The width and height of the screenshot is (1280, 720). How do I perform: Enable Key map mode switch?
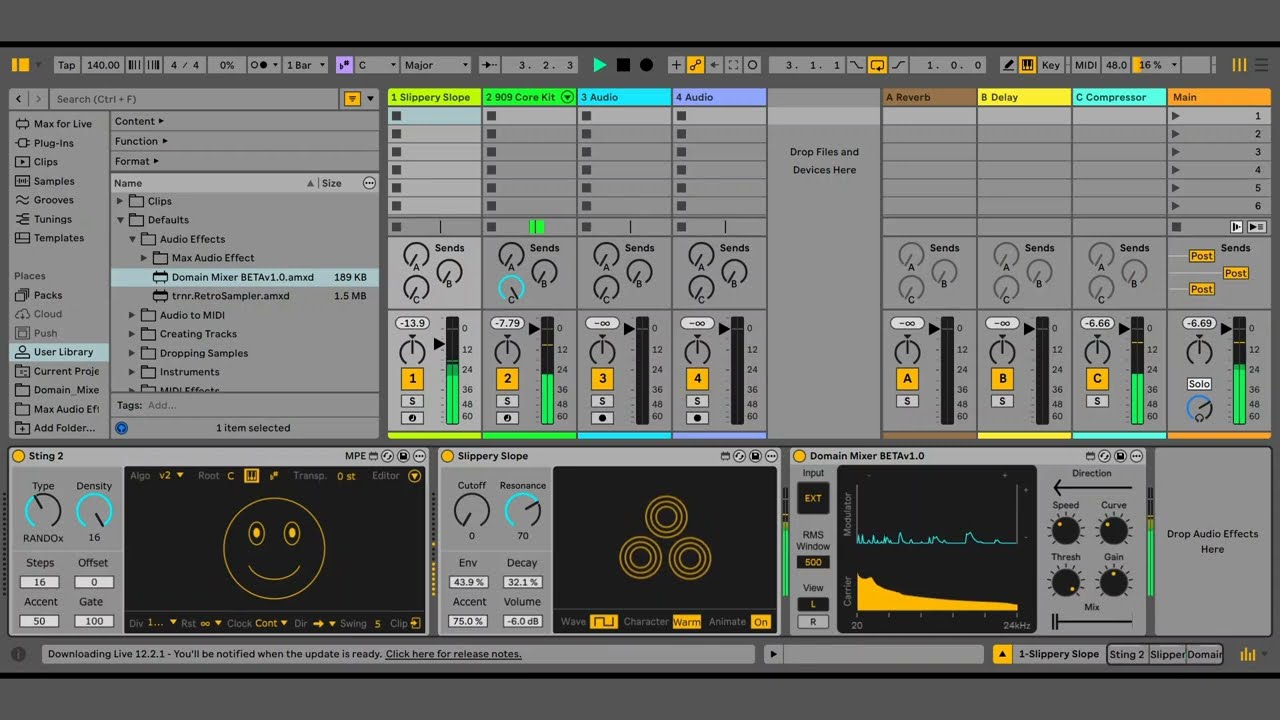click(x=1051, y=65)
